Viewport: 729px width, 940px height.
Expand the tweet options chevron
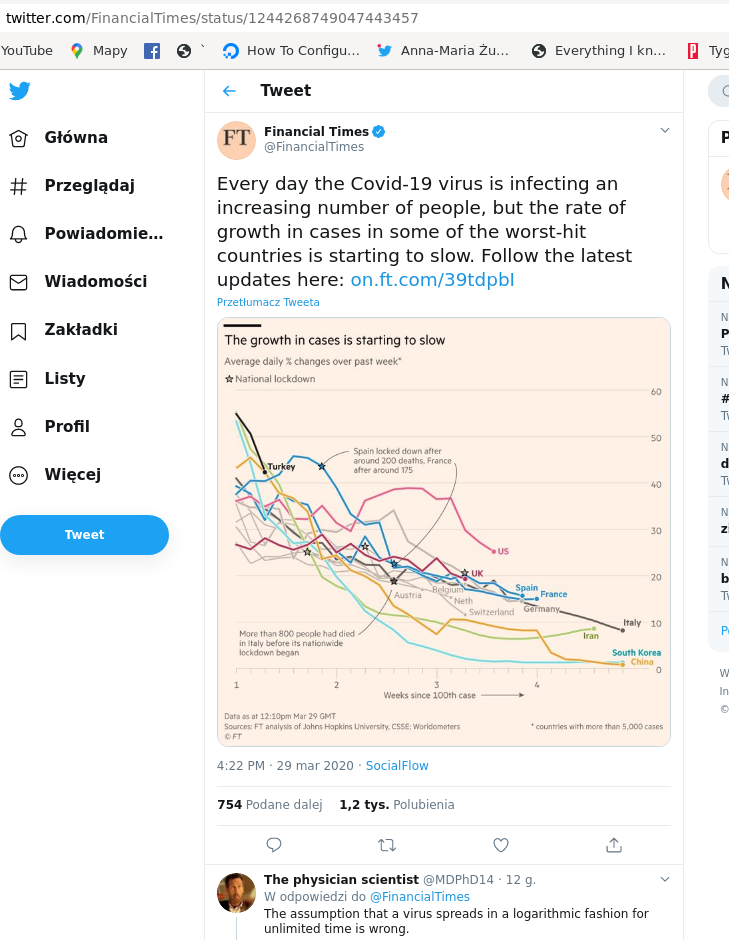665,131
